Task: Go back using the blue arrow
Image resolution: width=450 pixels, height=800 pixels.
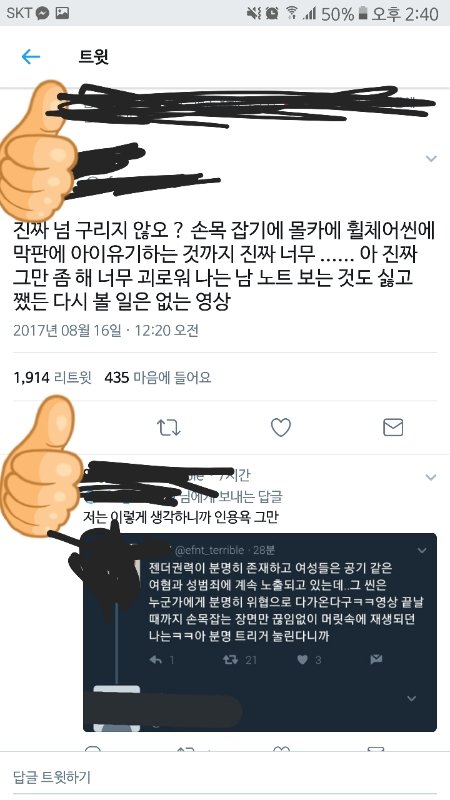Action: click(x=31, y=57)
